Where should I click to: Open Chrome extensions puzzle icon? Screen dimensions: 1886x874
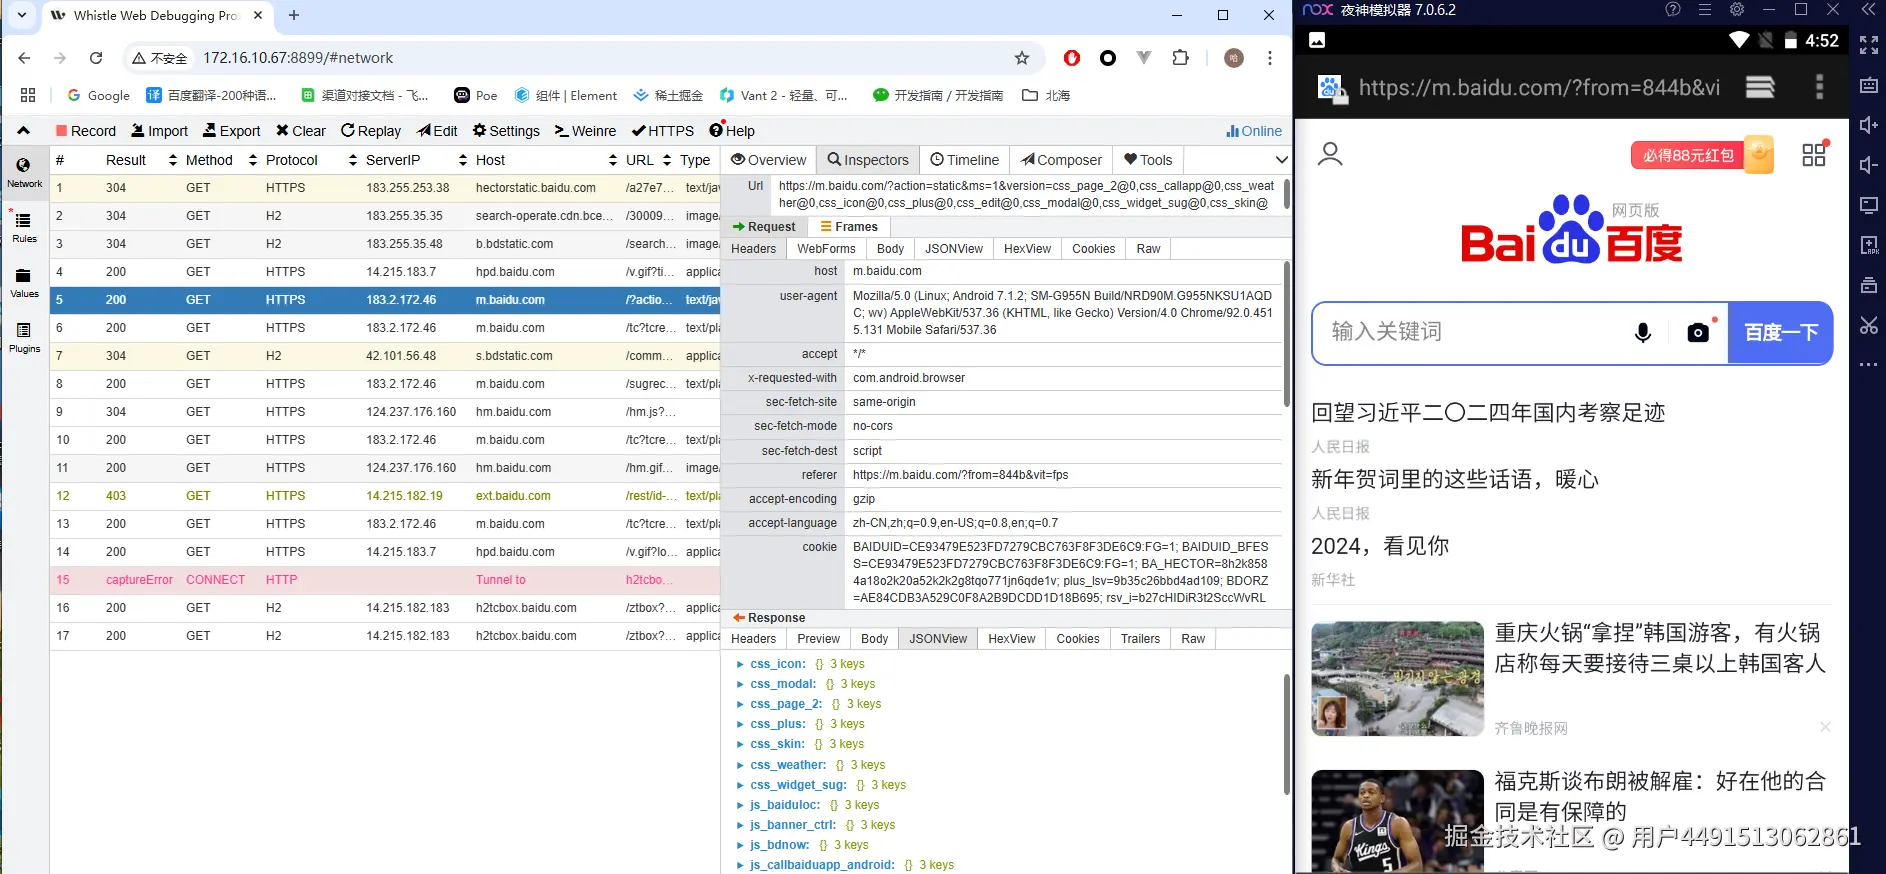1180,58
